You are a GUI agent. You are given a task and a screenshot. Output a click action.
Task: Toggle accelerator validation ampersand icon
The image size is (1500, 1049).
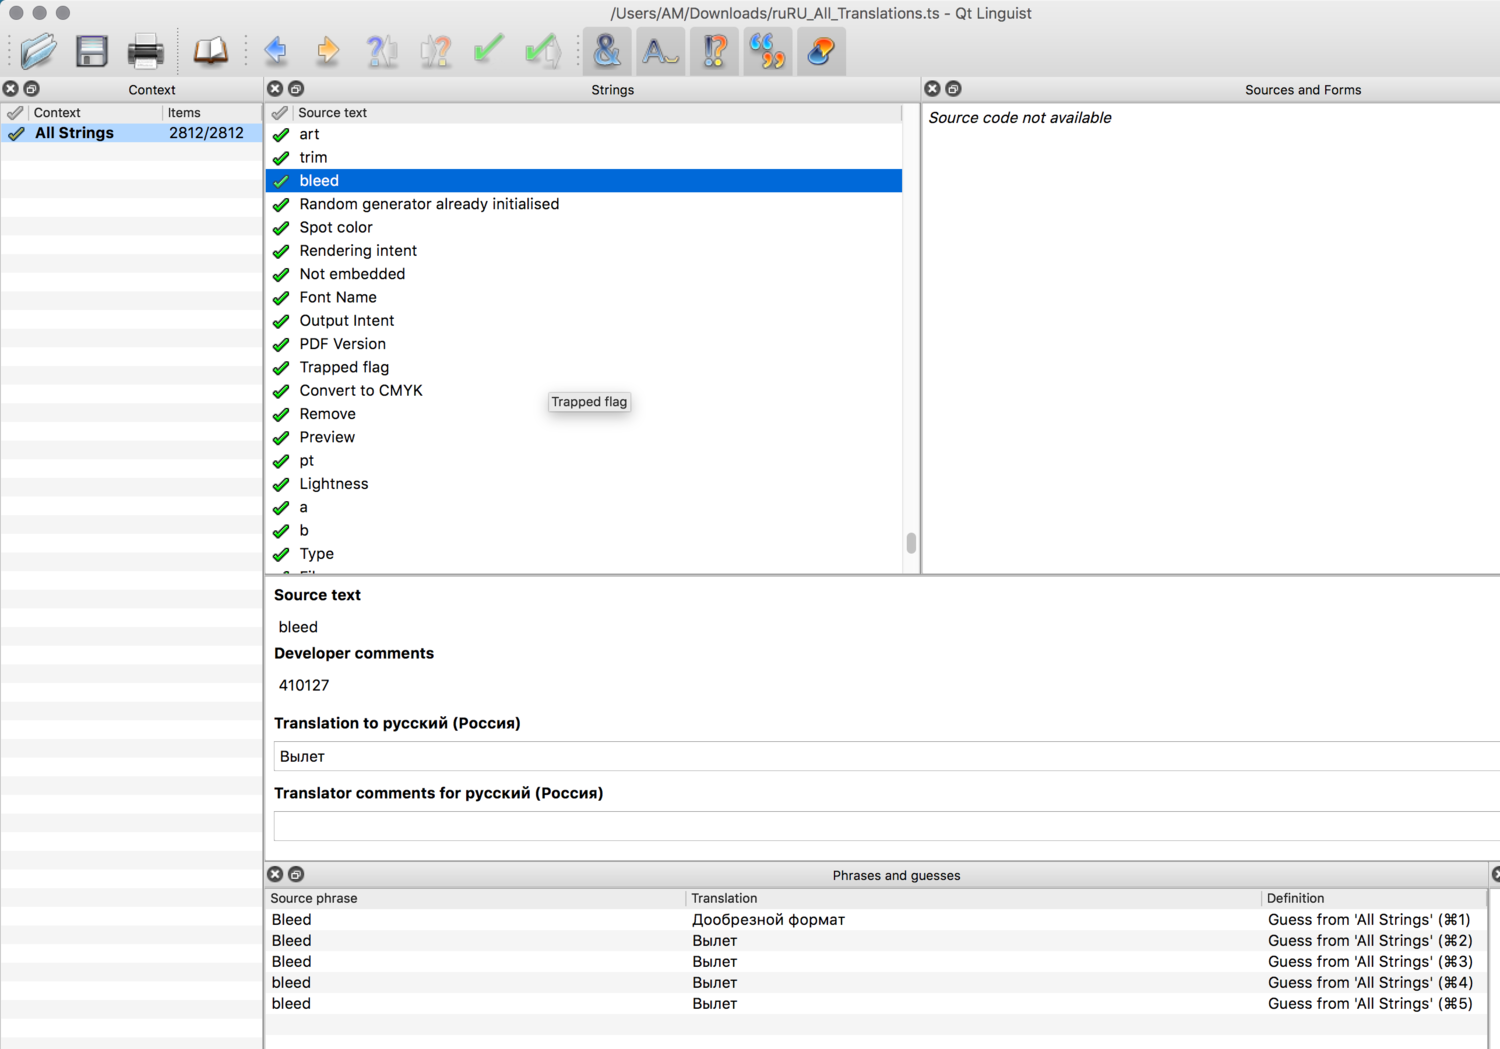[x=606, y=50]
